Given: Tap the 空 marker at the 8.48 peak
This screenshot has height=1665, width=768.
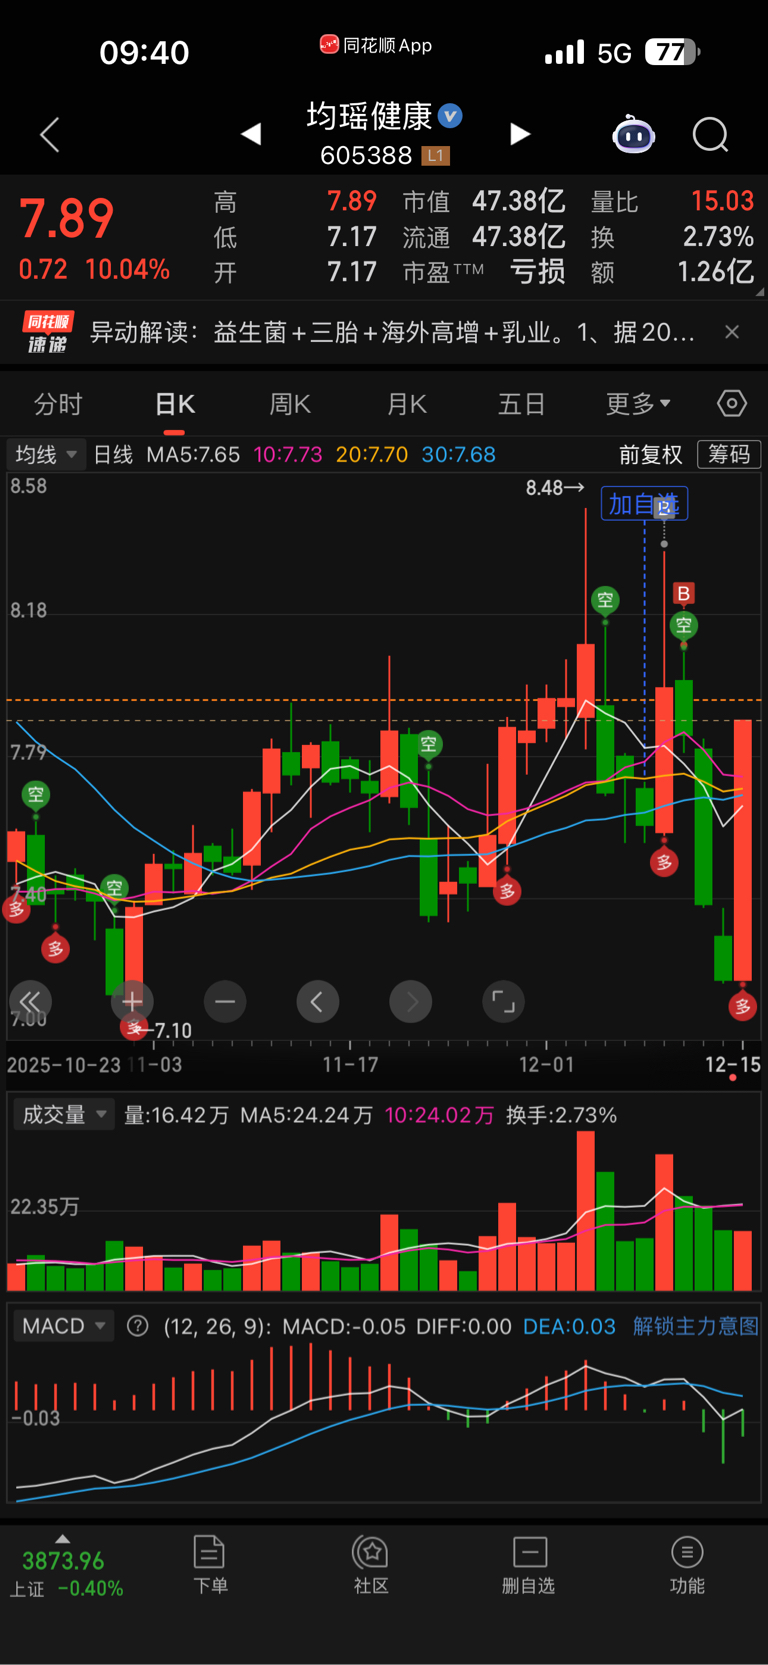Looking at the screenshot, I should click(x=605, y=600).
